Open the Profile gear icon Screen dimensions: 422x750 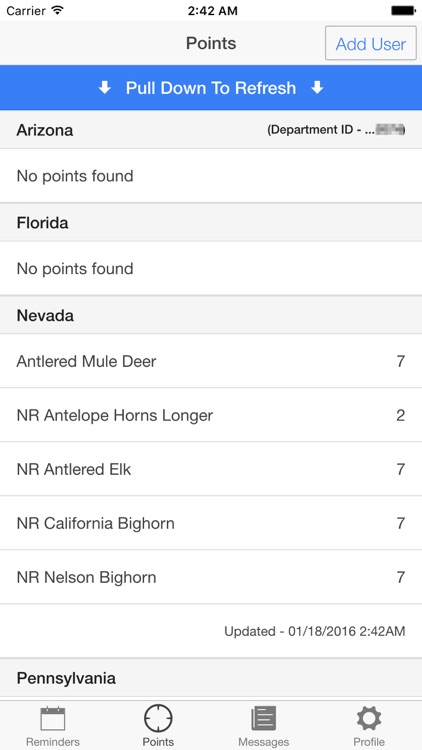tap(369, 718)
